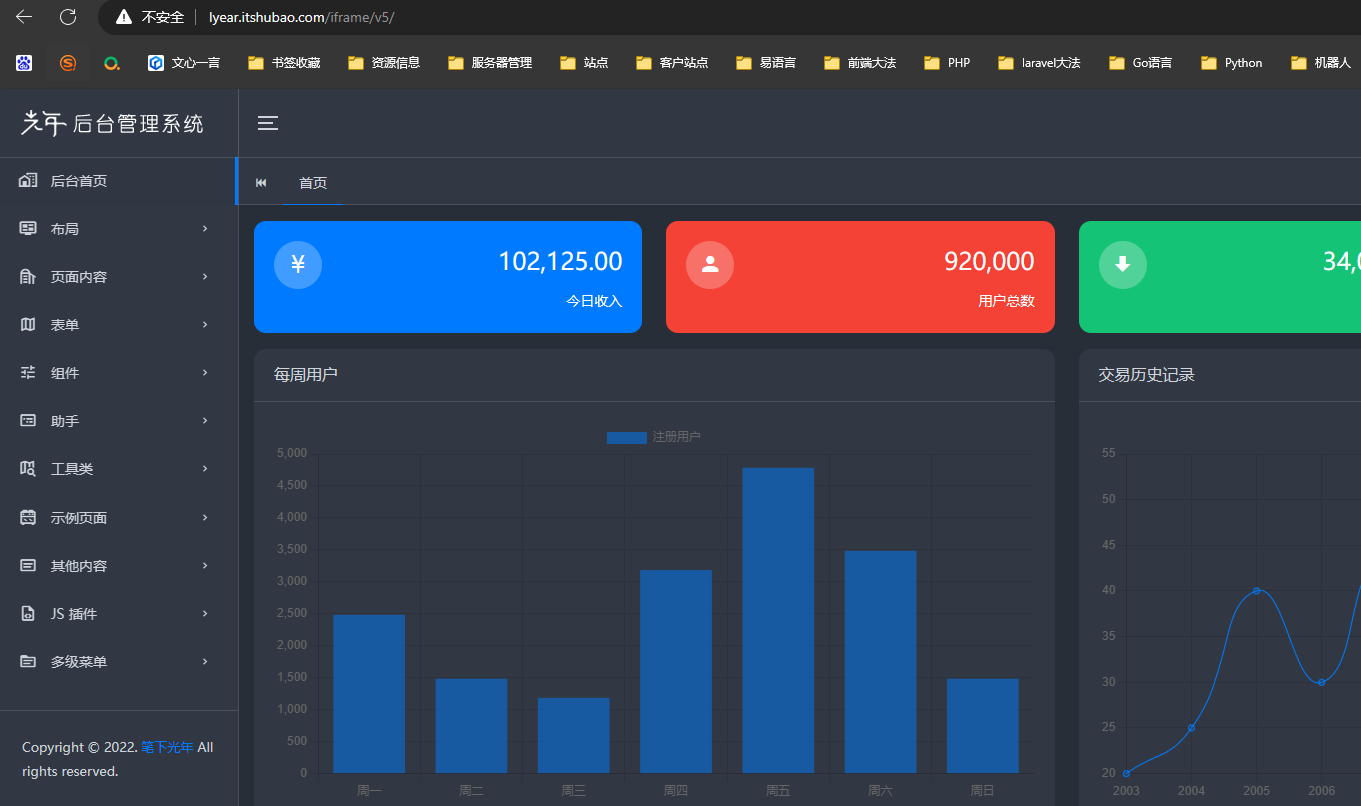The width and height of the screenshot is (1361, 806).
Task: Click the browser back arrow
Action: pos(24,16)
